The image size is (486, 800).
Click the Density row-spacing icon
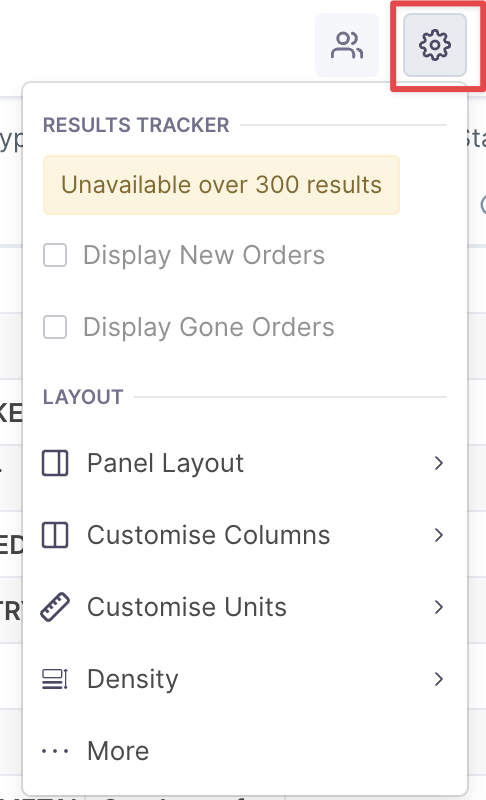pos(55,679)
